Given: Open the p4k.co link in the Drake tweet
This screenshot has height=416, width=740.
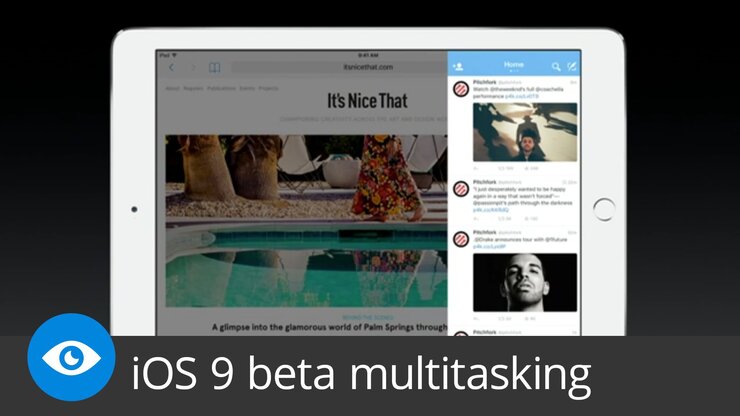Looking at the screenshot, I should point(489,246).
